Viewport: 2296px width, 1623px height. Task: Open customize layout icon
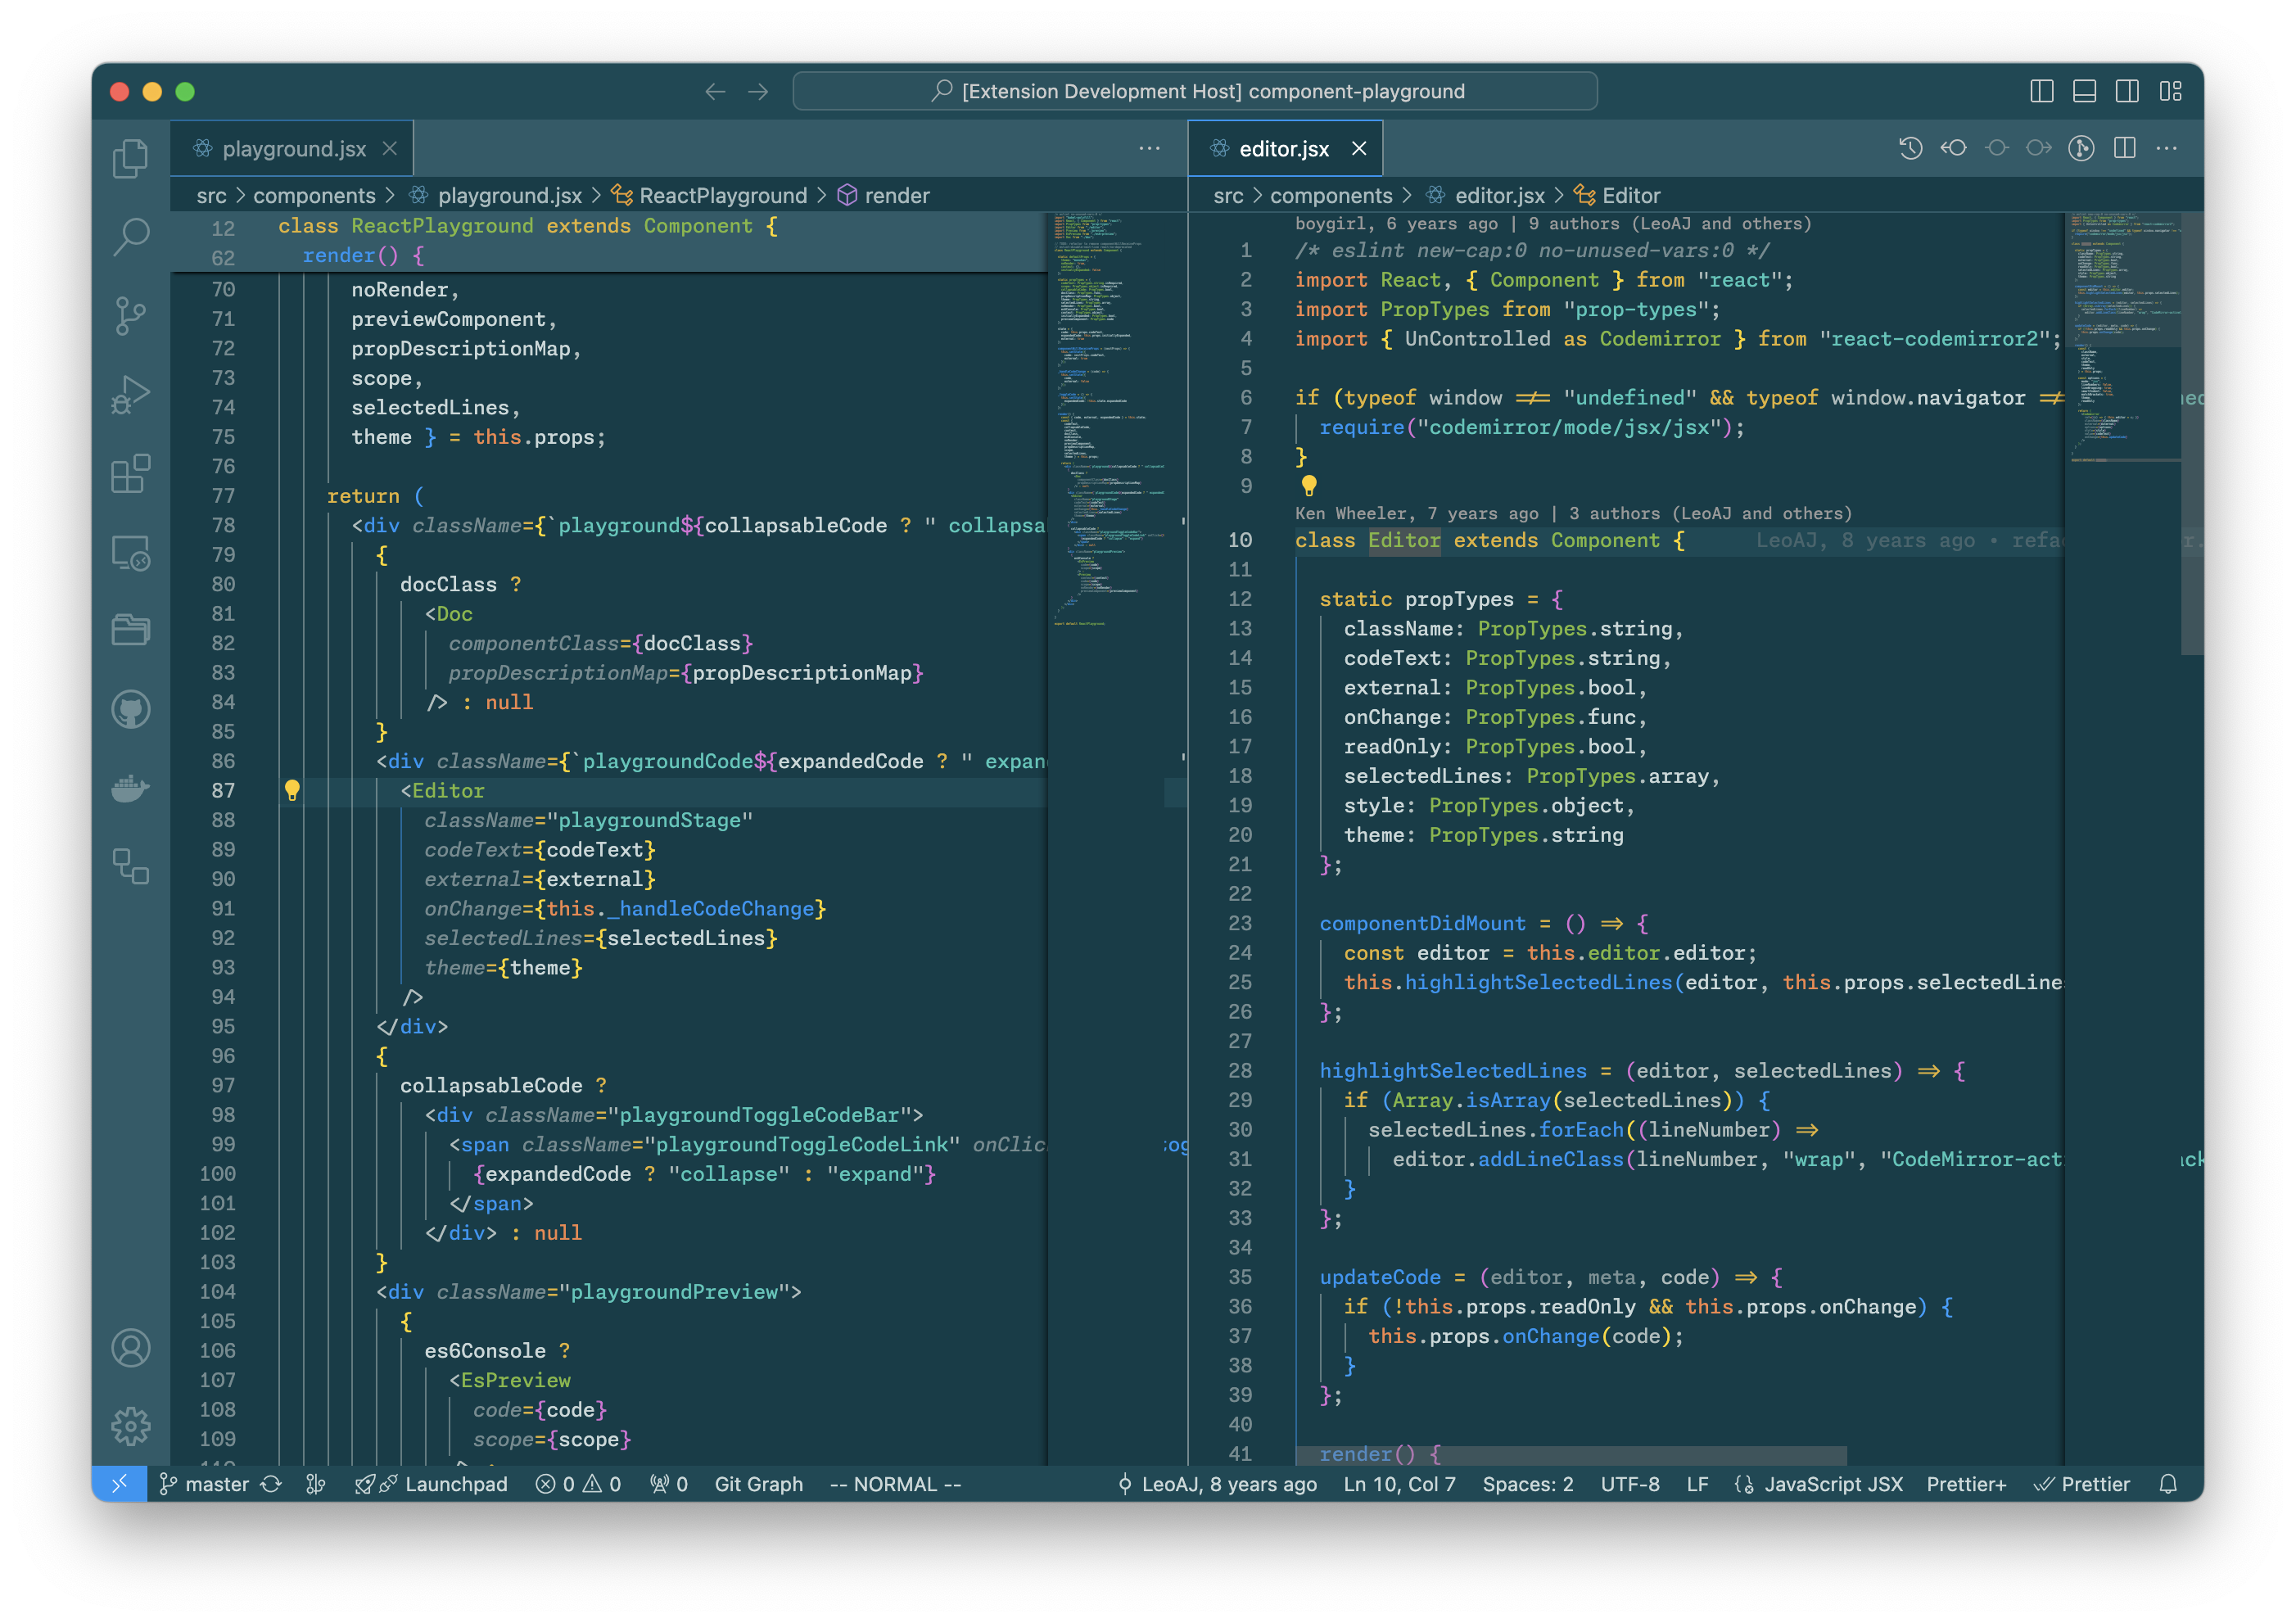point(2170,92)
